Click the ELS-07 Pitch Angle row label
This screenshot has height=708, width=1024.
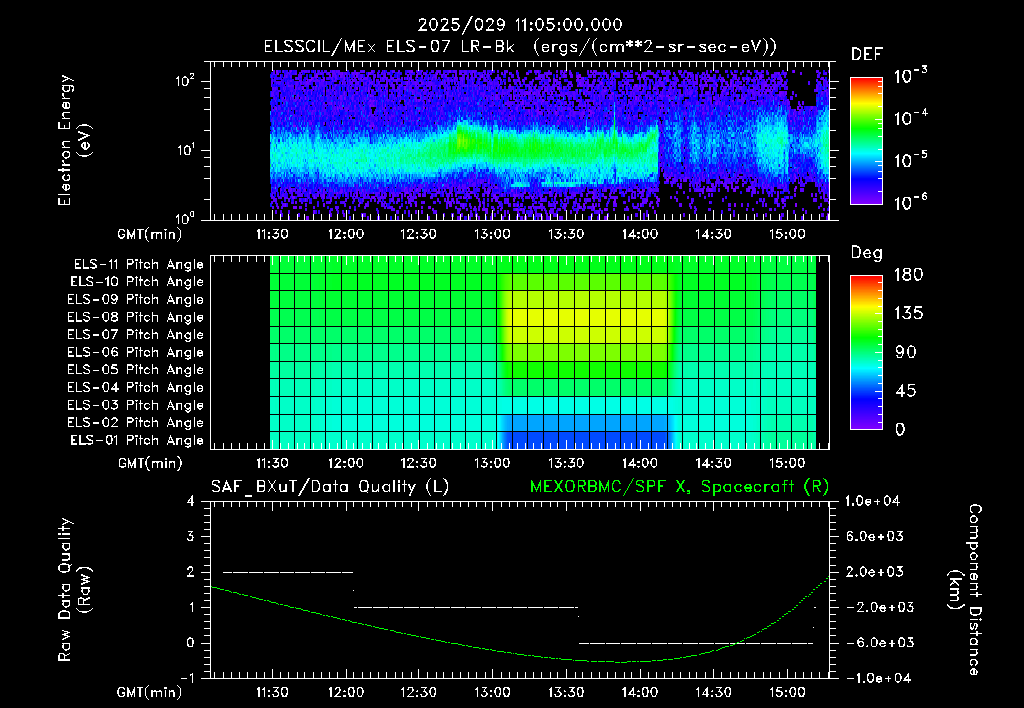click(x=136, y=334)
